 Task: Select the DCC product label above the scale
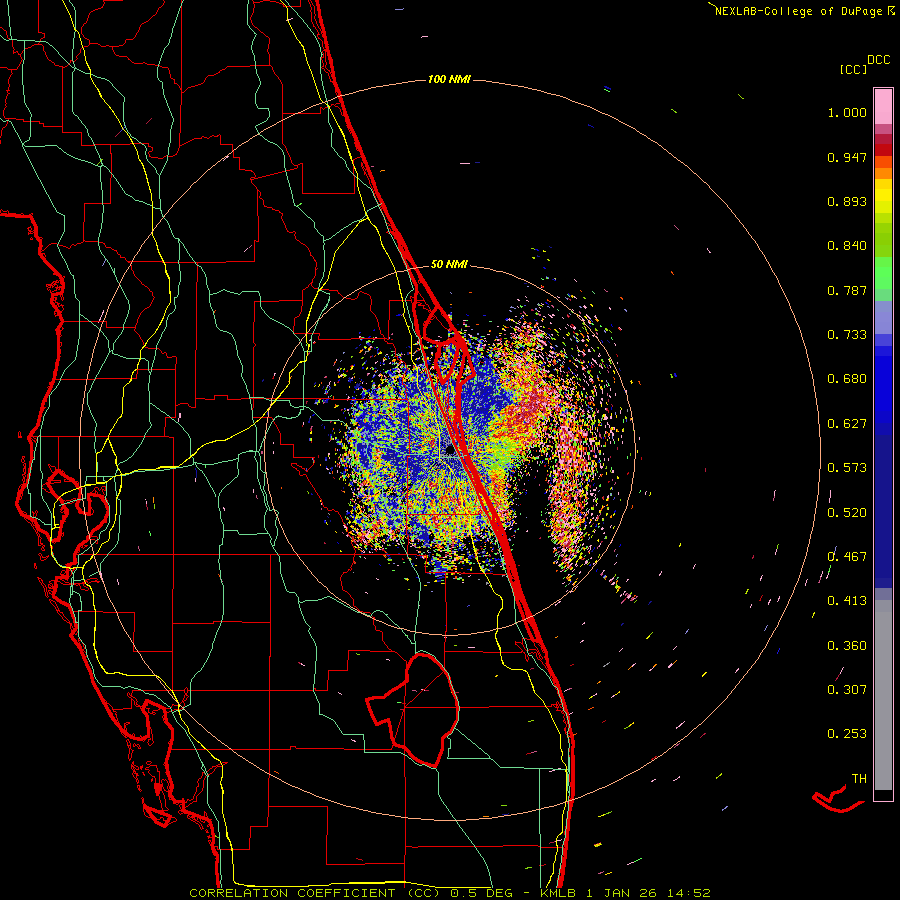pyautogui.click(x=878, y=60)
